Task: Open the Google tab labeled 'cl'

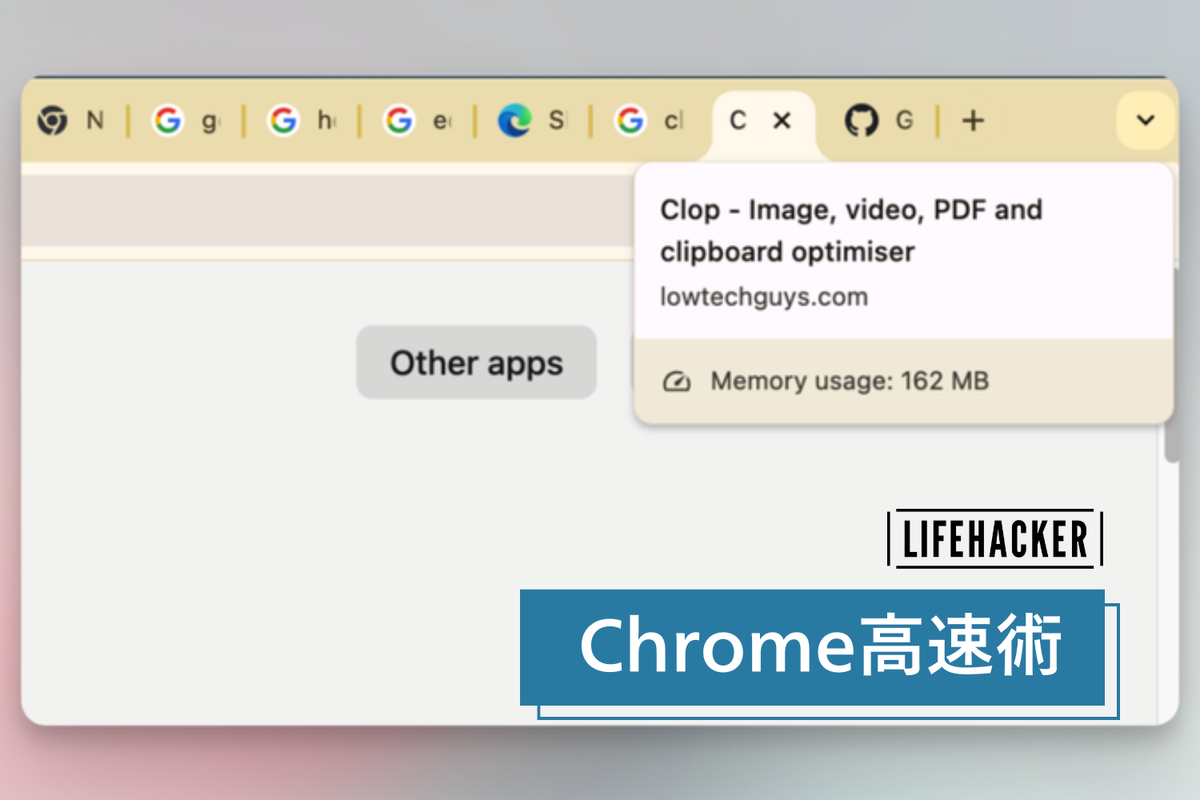Action: (649, 121)
